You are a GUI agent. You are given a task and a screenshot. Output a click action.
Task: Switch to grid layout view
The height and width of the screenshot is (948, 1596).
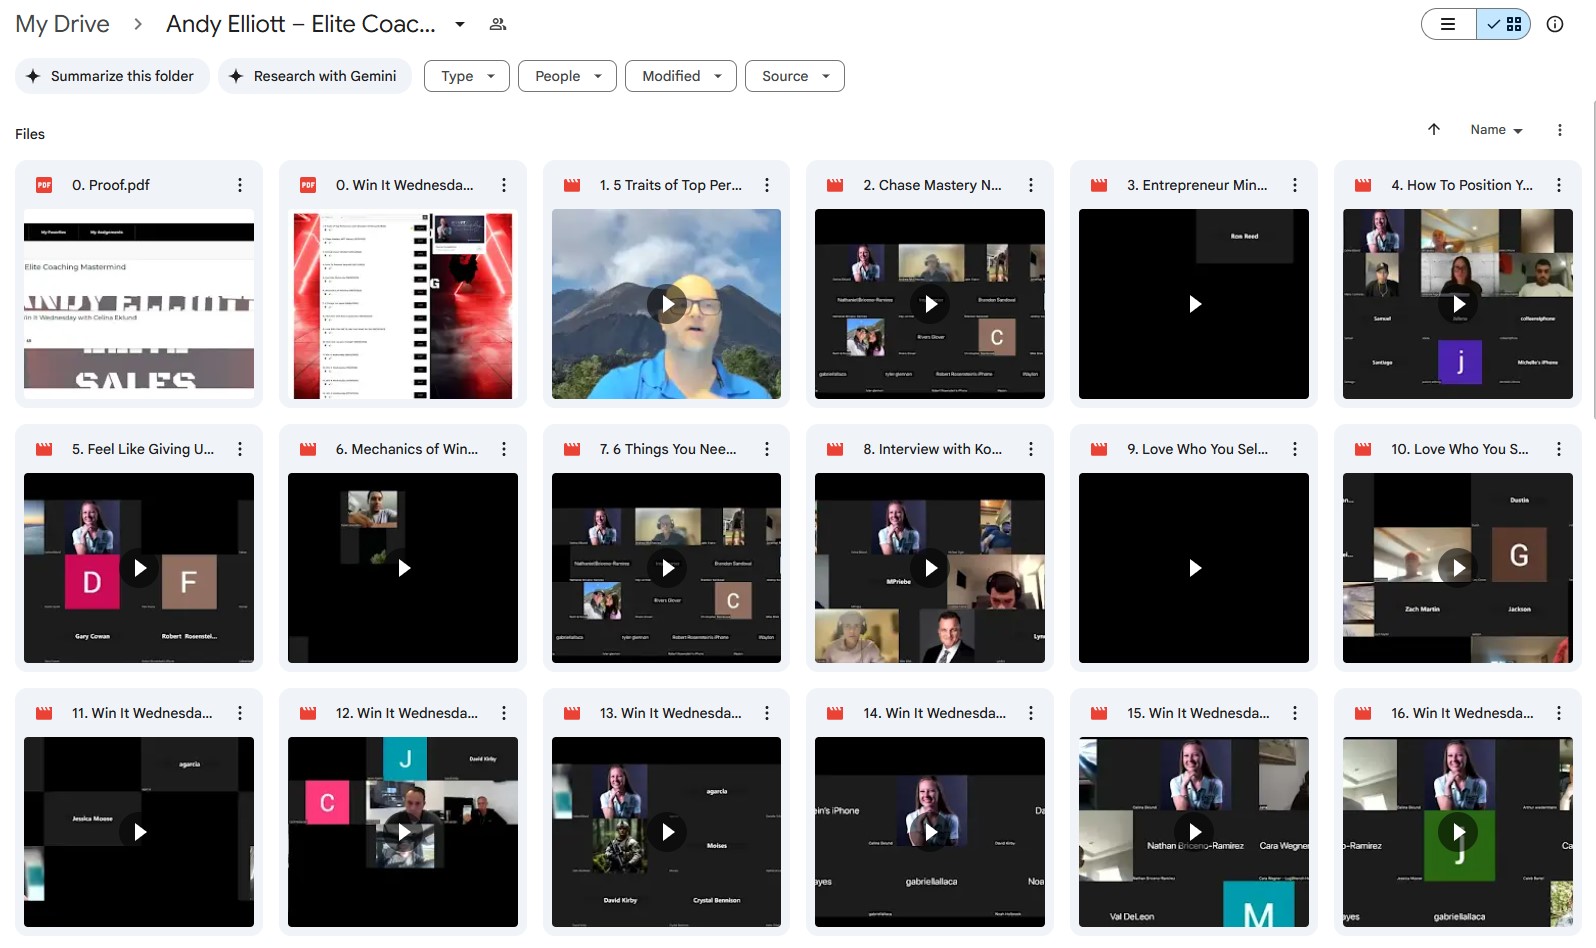(x=1504, y=24)
